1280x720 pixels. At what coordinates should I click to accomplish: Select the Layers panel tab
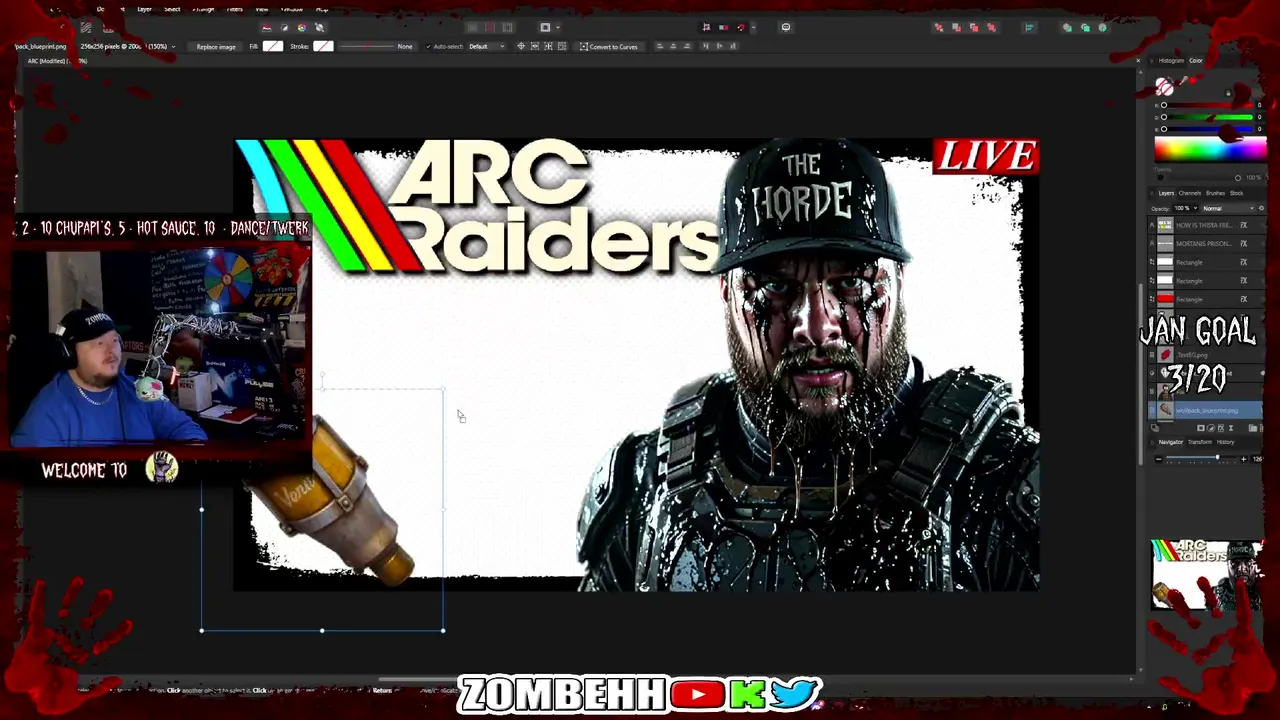coord(1166,193)
